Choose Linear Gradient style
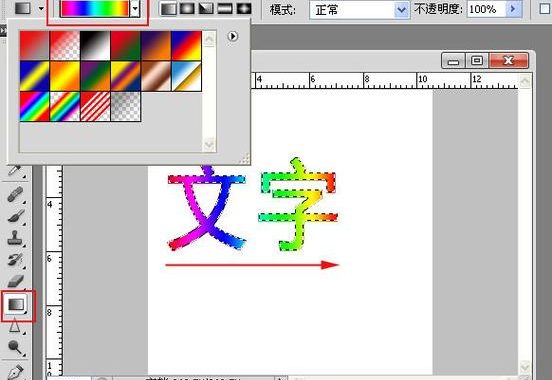The height and width of the screenshot is (380, 552). click(x=168, y=9)
